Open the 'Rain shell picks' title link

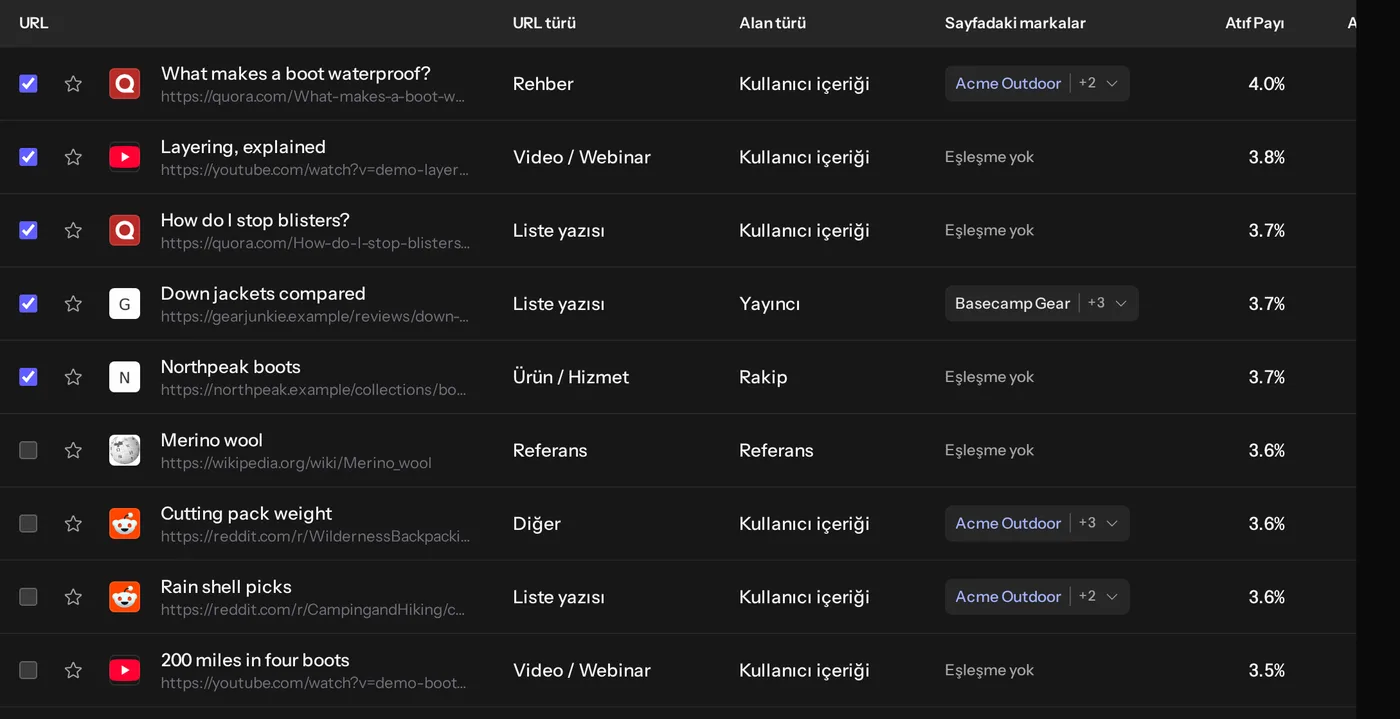pyautogui.click(x=226, y=587)
